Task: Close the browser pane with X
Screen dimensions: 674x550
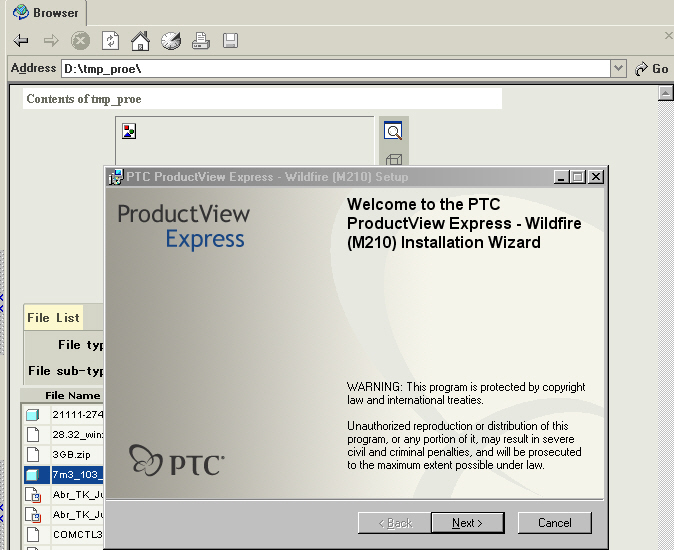Action: click(x=669, y=36)
